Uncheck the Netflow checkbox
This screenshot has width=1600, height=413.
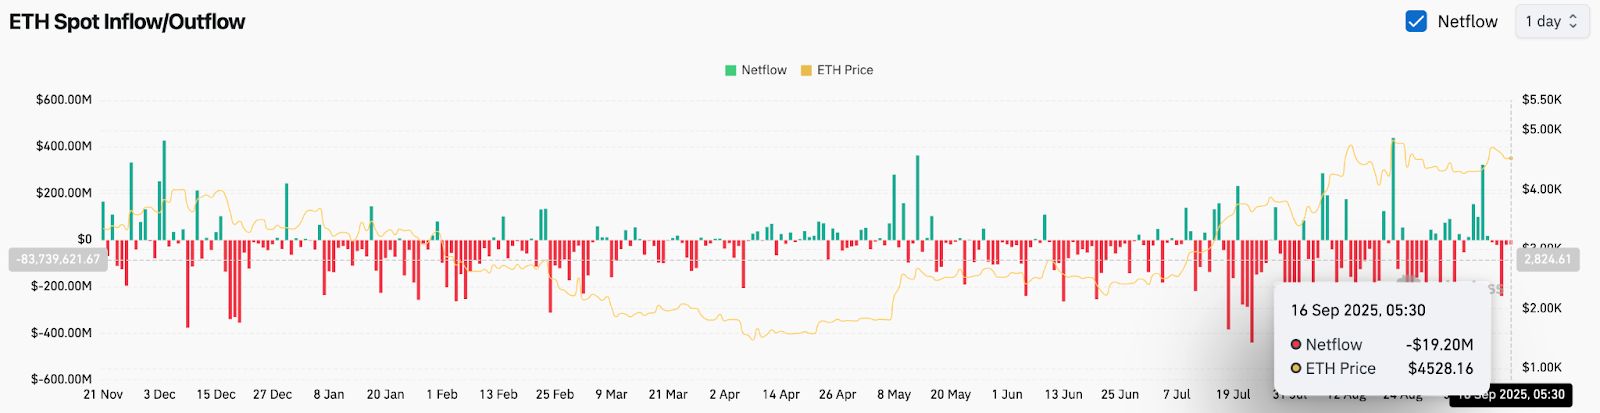1416,21
